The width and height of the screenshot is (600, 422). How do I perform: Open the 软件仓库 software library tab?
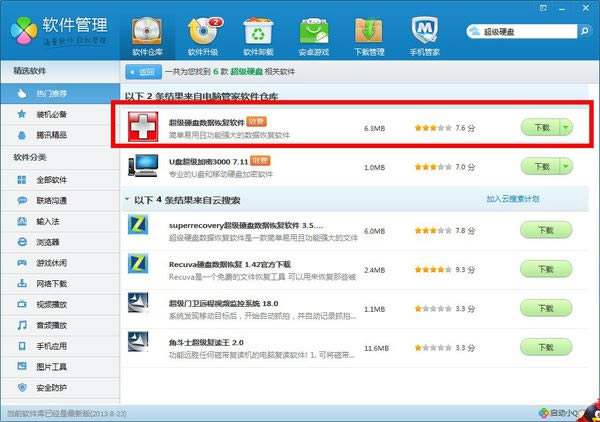click(x=147, y=37)
